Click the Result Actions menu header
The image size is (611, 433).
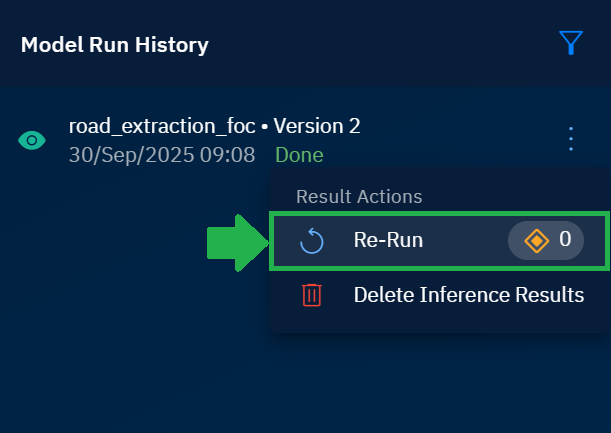point(359,197)
